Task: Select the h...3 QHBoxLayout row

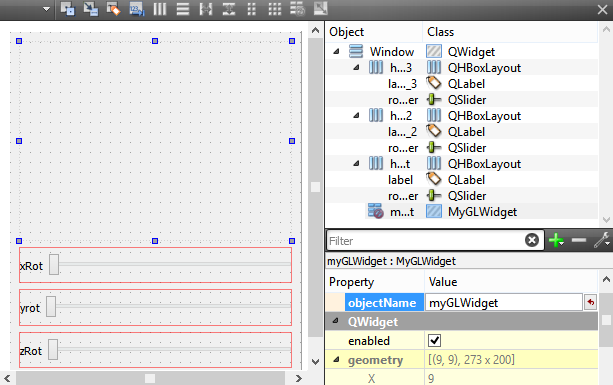Action: [x=461, y=68]
